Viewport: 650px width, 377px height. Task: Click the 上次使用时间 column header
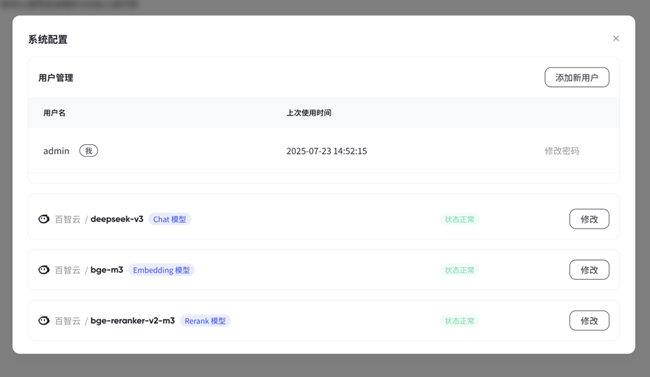pos(309,113)
